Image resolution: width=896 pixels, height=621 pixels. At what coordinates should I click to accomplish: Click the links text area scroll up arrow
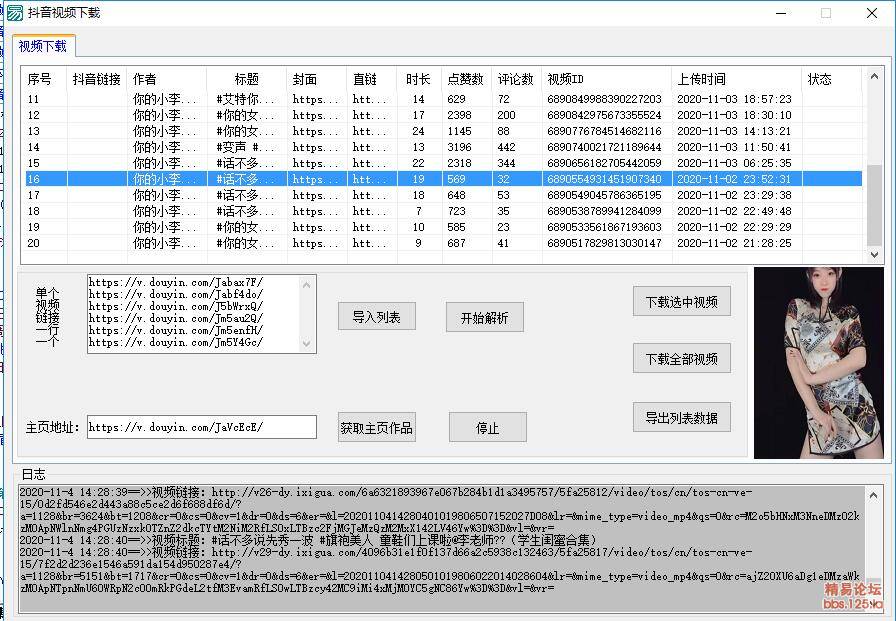pos(307,284)
